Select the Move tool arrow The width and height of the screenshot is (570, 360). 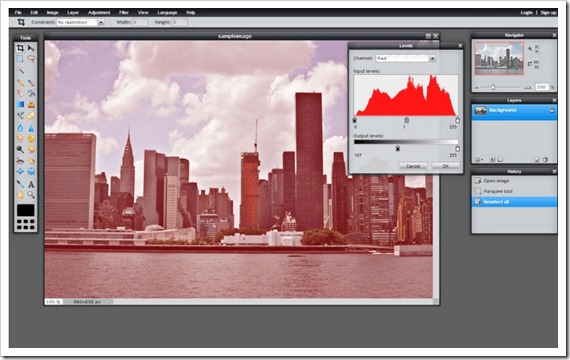(31, 48)
